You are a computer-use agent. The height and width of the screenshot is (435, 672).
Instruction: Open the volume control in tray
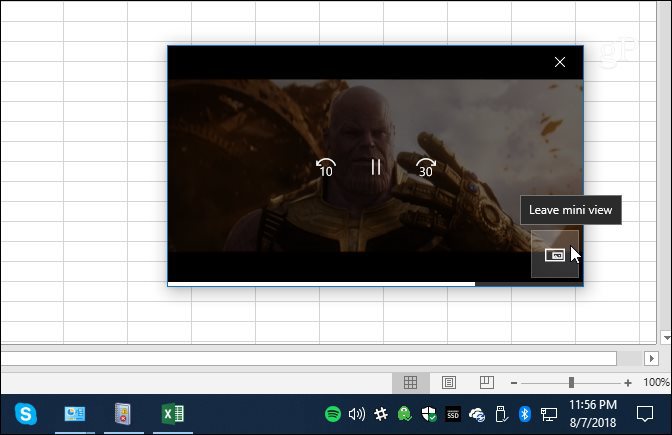click(x=357, y=414)
